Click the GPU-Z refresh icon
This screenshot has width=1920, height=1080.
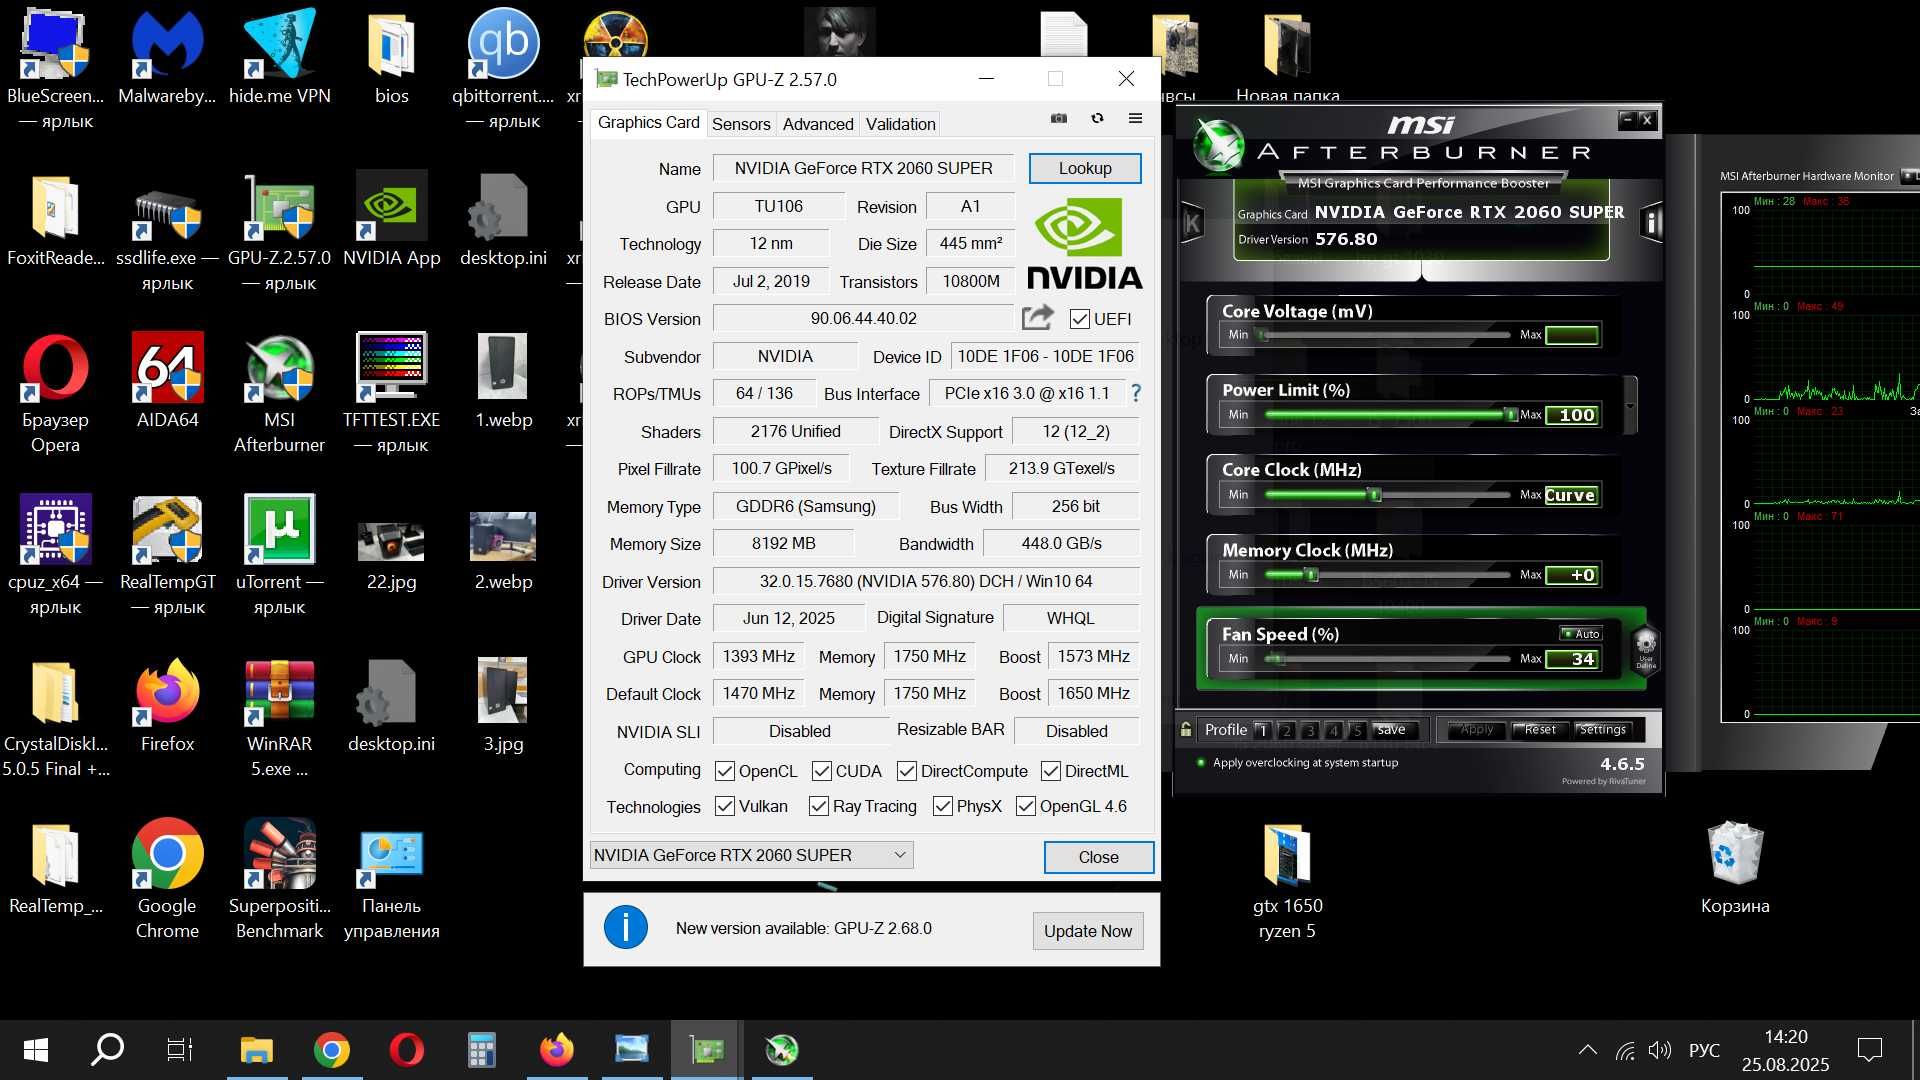[x=1097, y=118]
